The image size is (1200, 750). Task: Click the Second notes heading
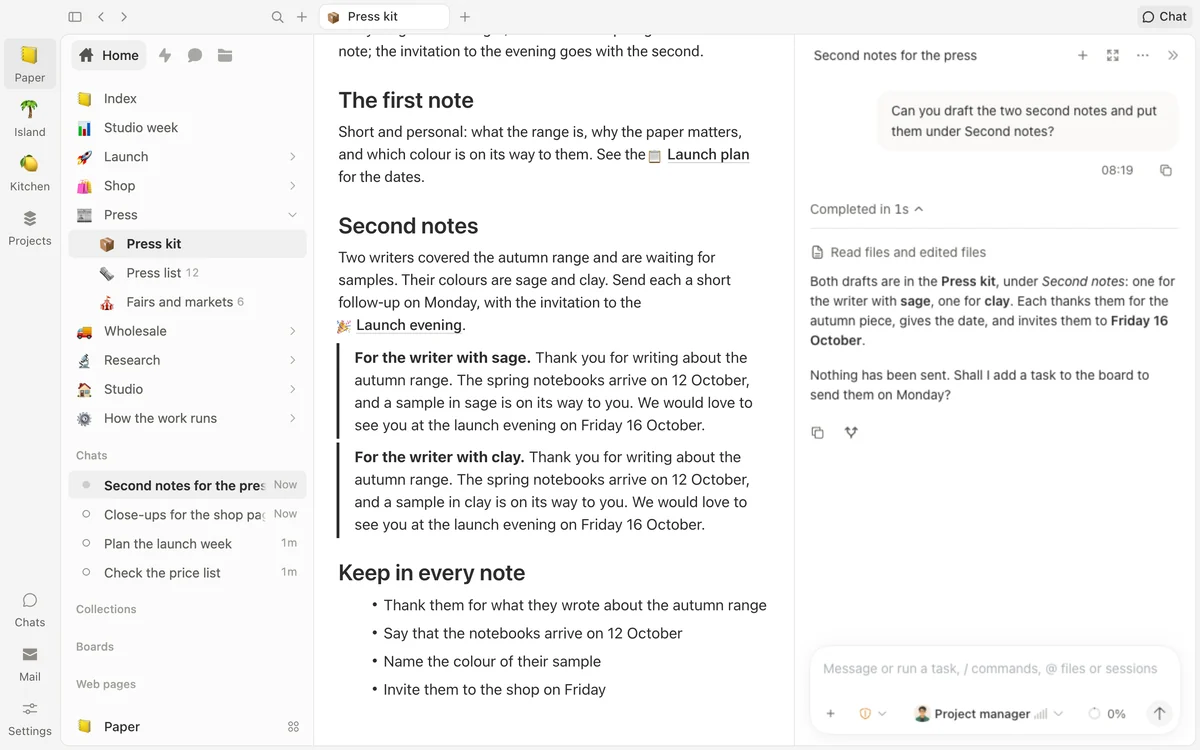click(x=408, y=226)
